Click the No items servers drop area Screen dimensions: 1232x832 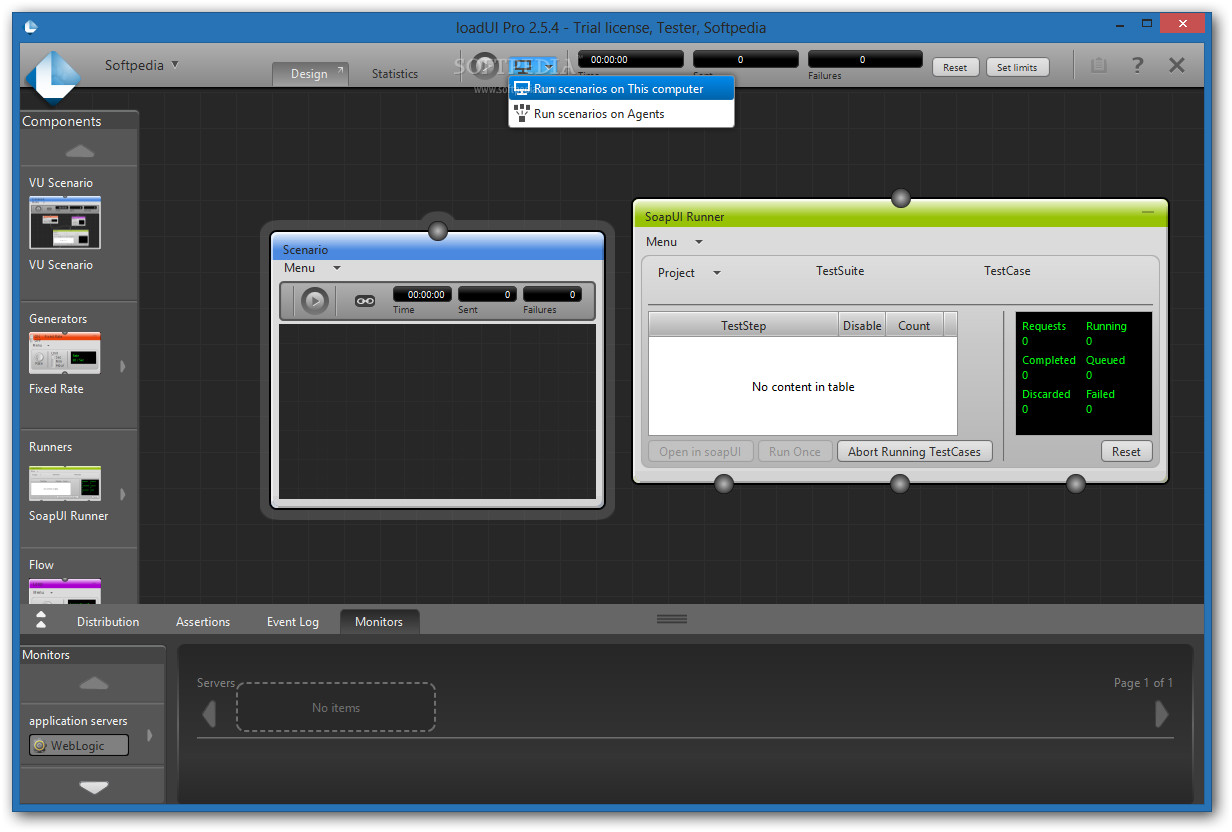(x=336, y=708)
